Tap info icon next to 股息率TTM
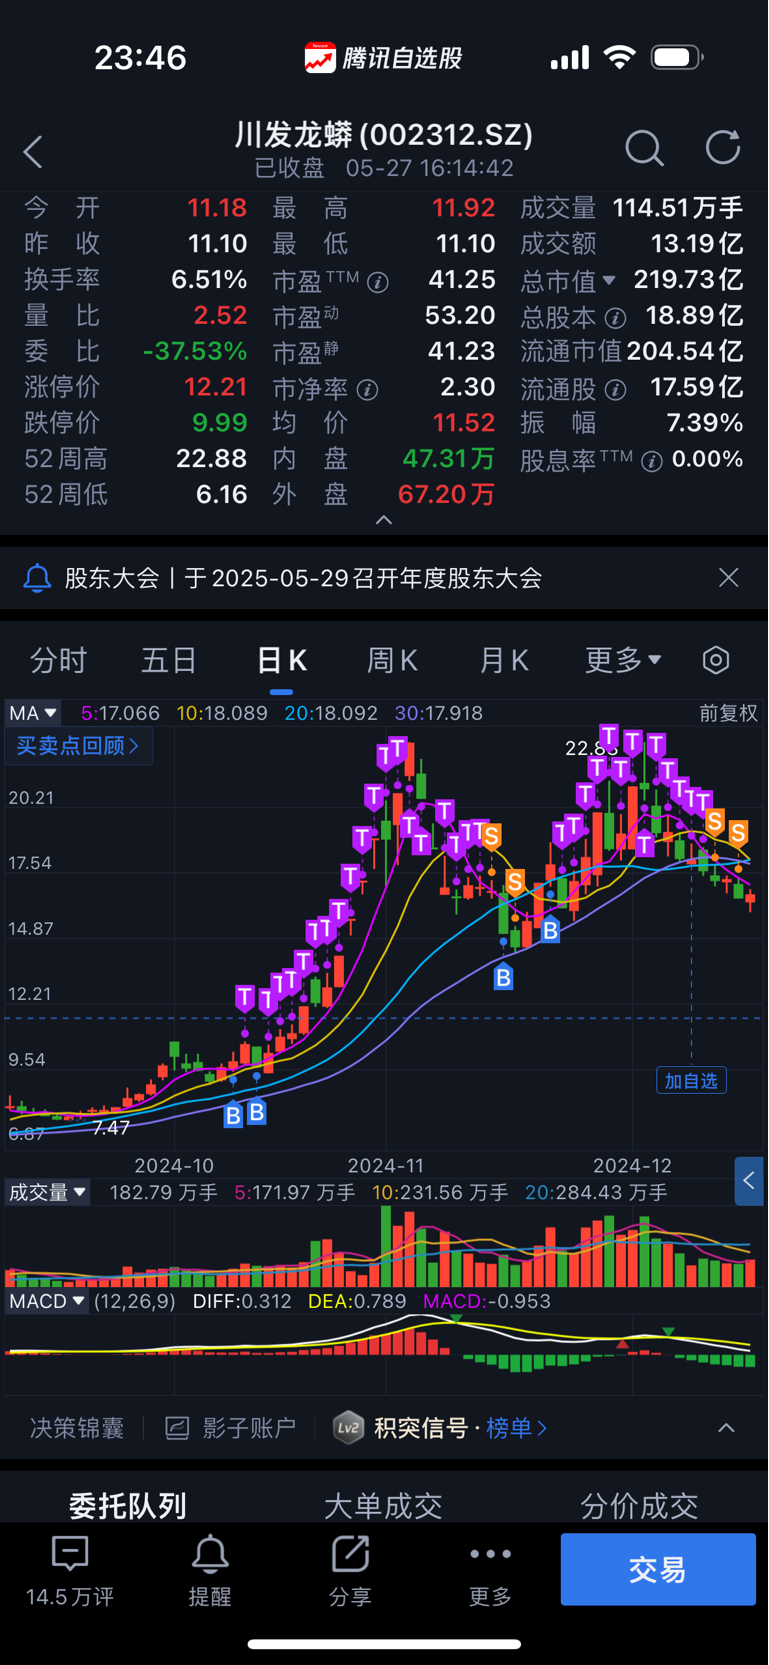Image resolution: width=769 pixels, height=1665 pixels. point(652,461)
